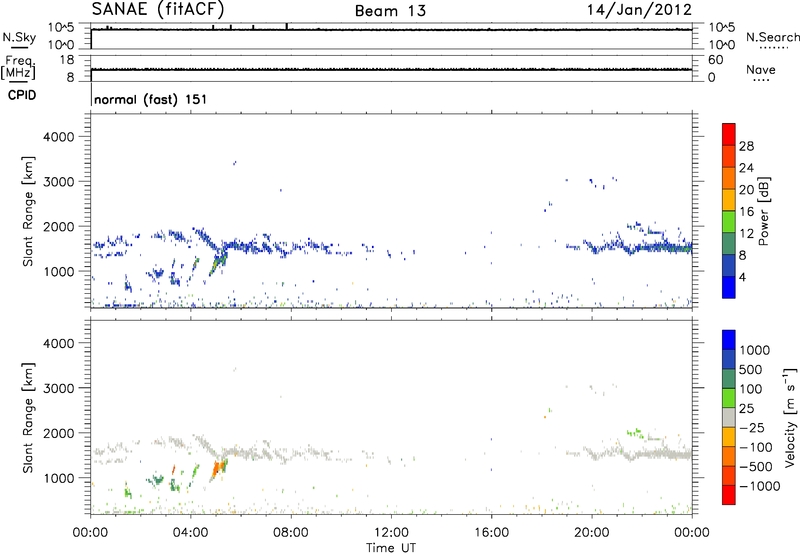Click the '60' Nave axis value
The height and width of the screenshot is (554, 800).
pyautogui.click(x=716, y=60)
